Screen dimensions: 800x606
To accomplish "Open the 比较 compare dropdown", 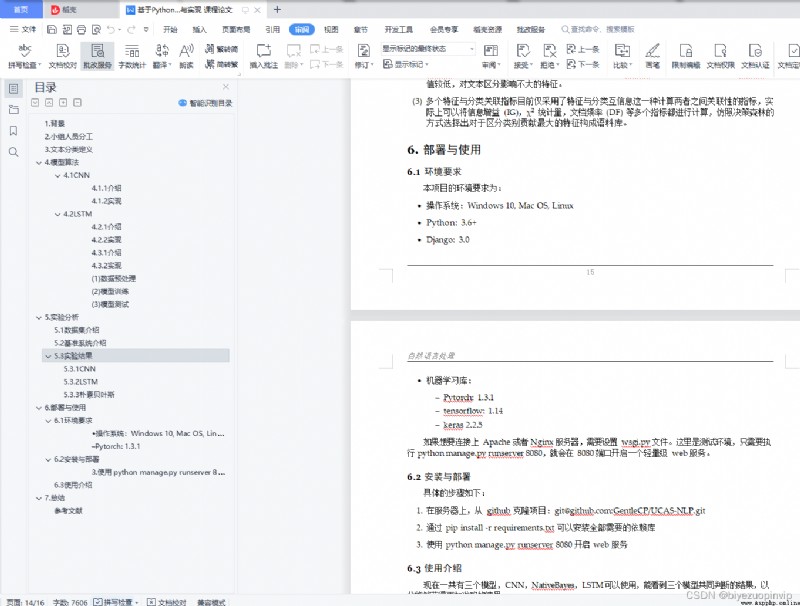I will click(x=622, y=56).
